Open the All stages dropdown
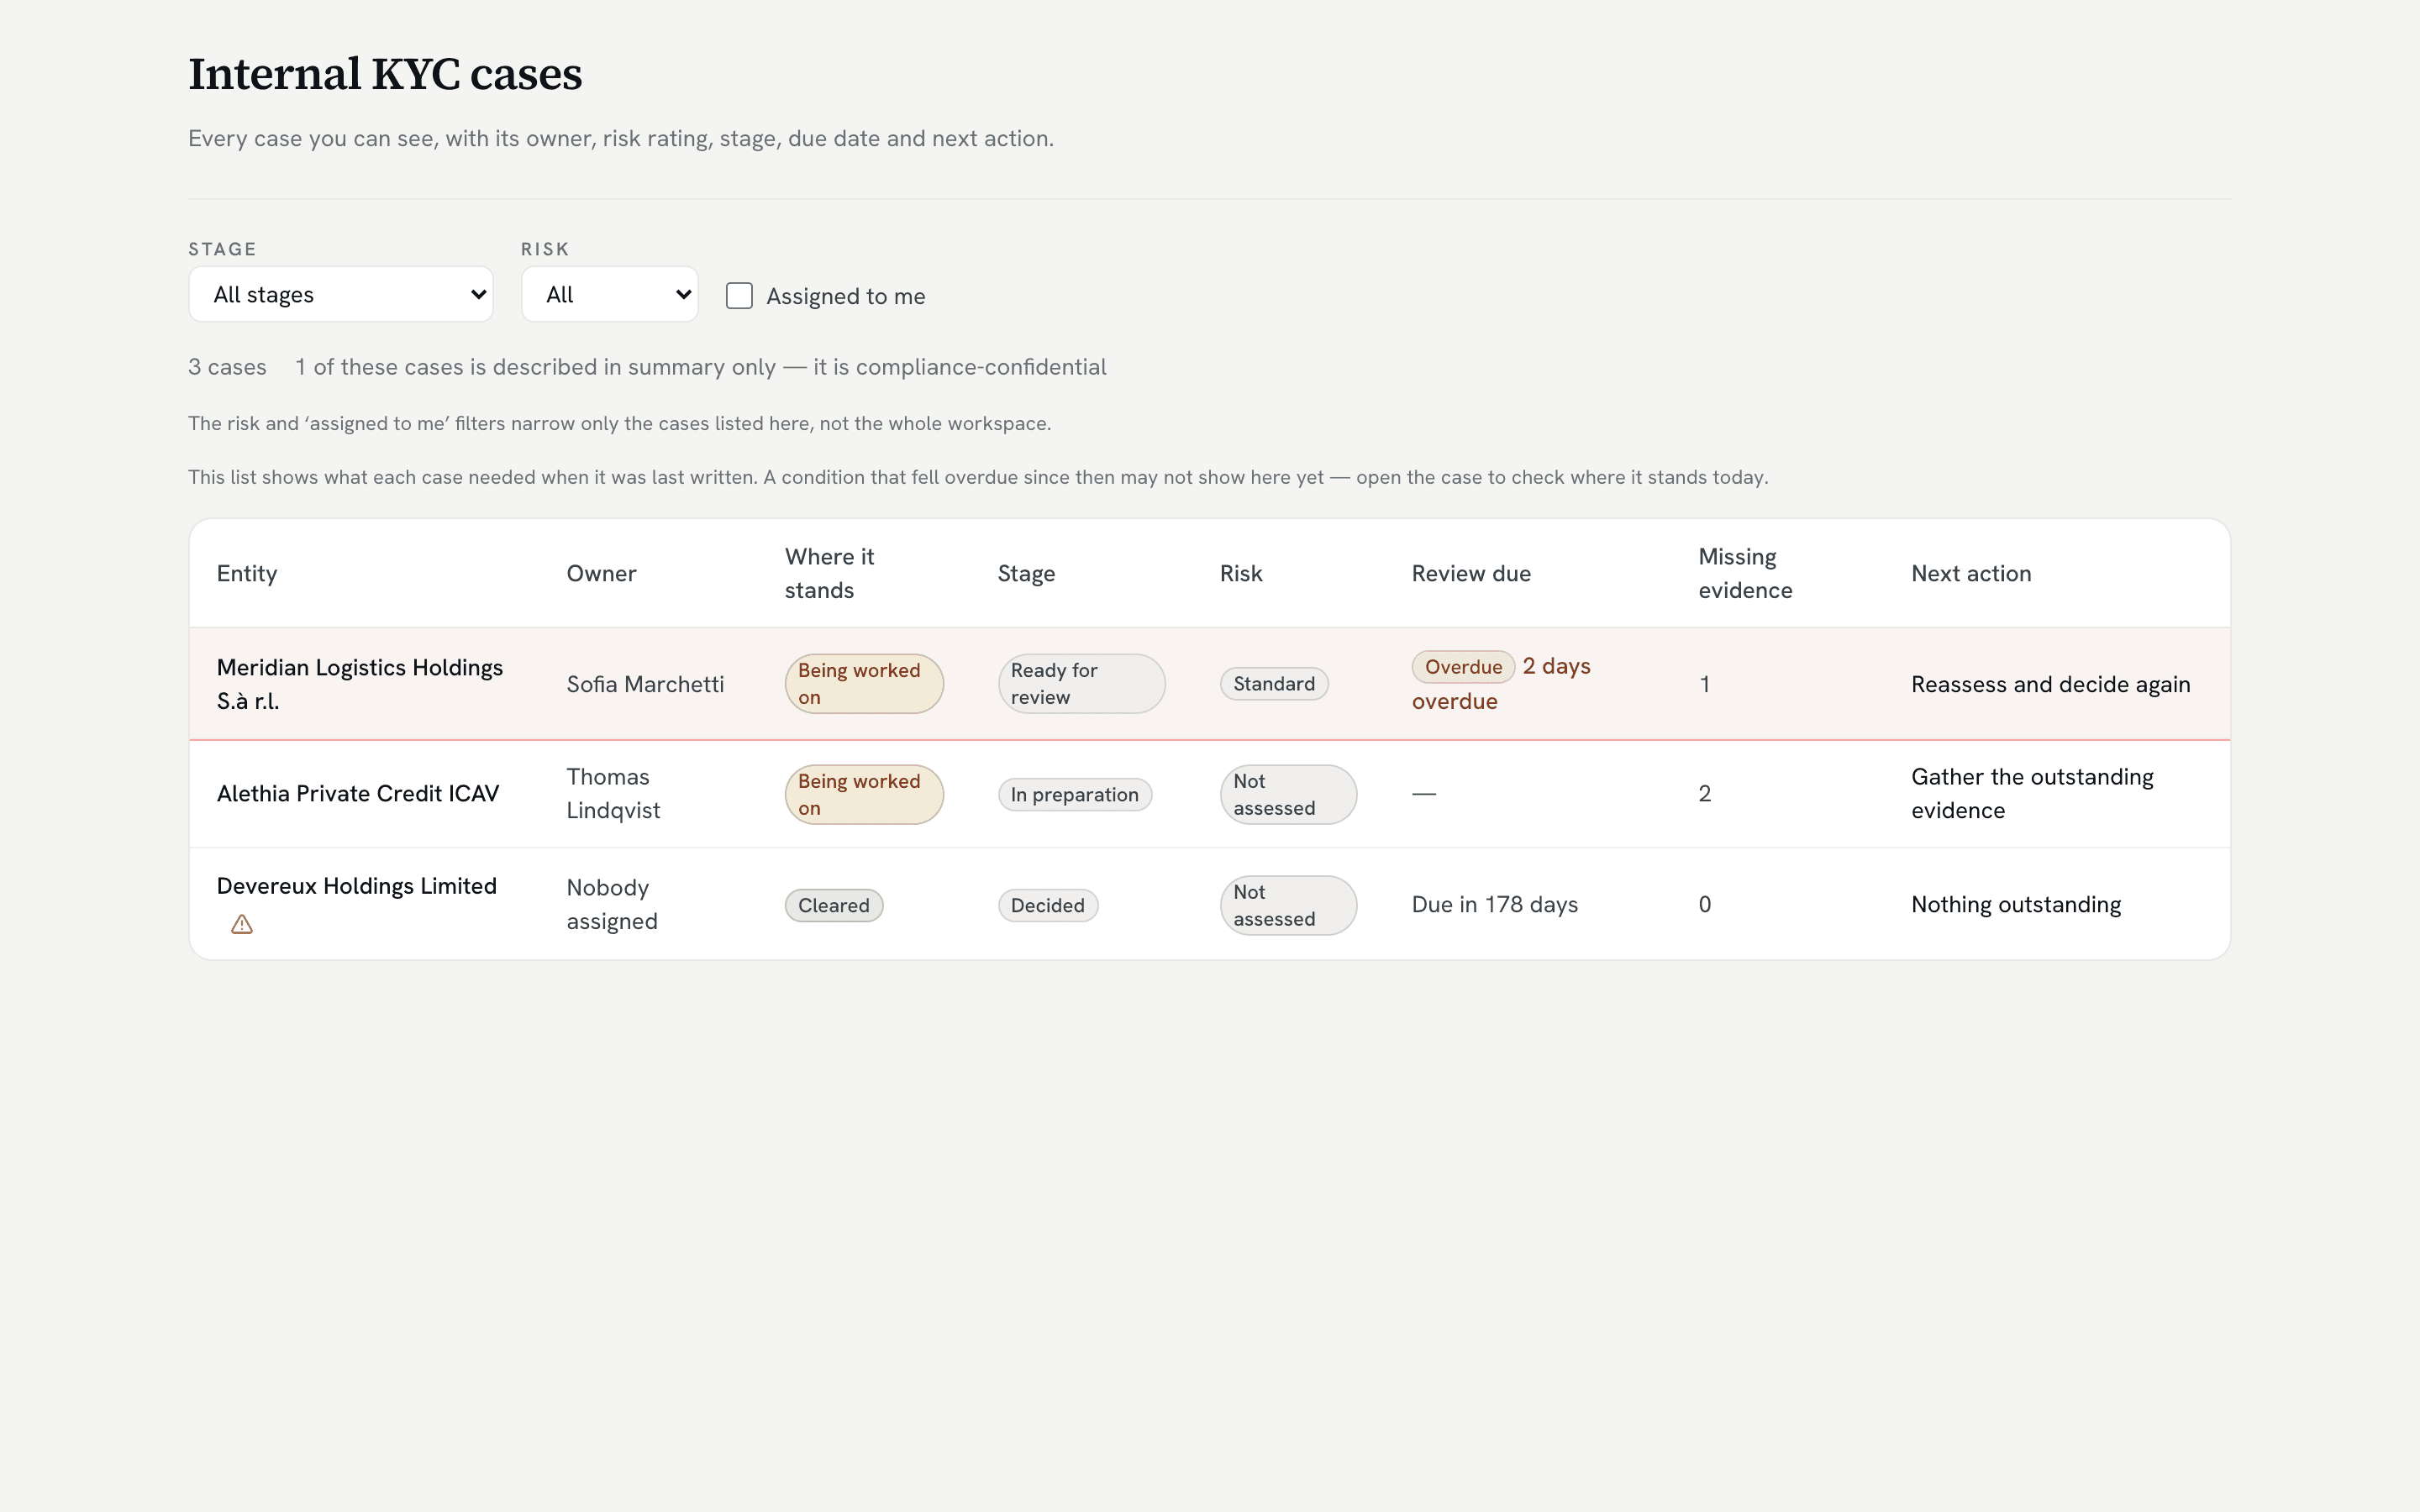The image size is (2420, 1512). tap(341, 294)
